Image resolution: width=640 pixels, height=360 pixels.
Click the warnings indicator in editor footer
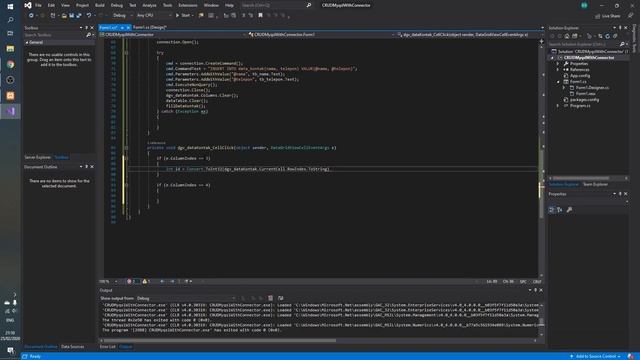(x=147, y=282)
